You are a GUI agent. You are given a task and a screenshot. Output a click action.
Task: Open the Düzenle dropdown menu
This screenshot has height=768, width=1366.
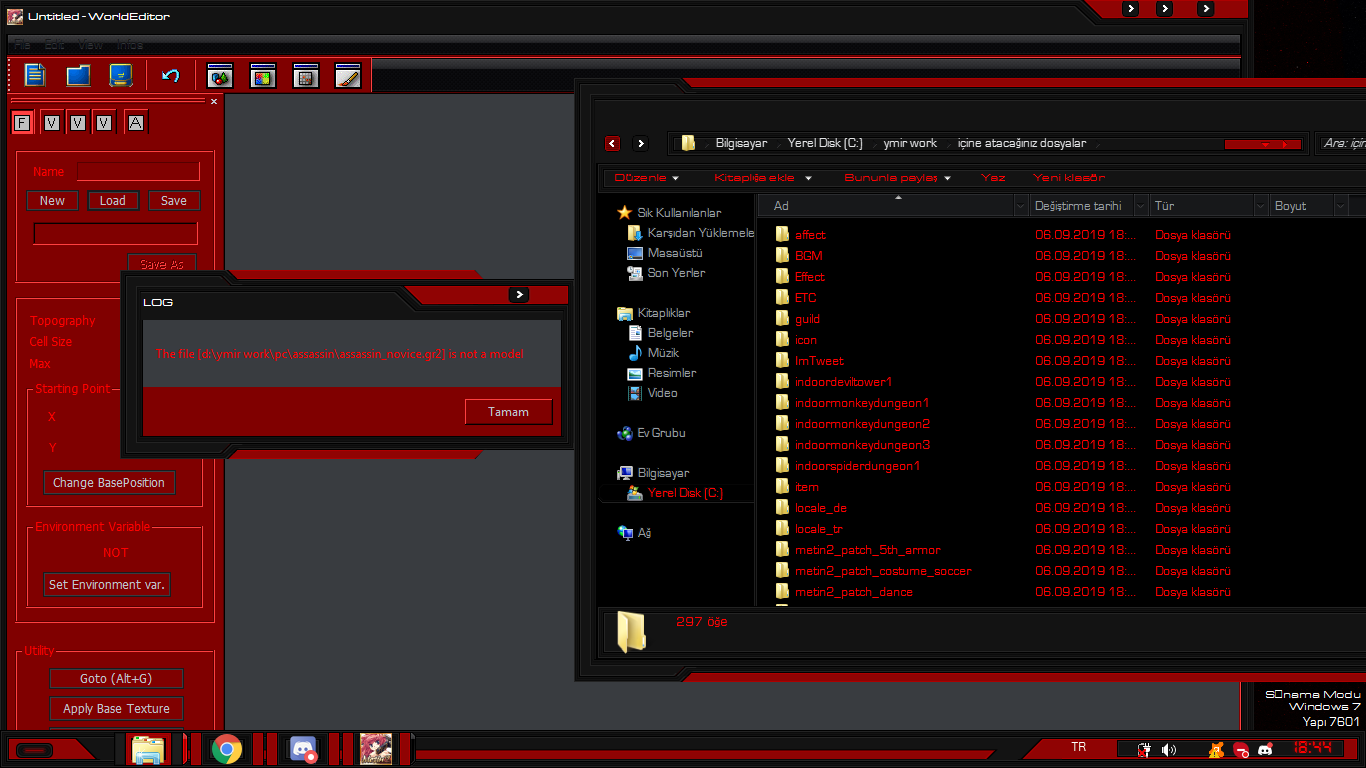[646, 178]
